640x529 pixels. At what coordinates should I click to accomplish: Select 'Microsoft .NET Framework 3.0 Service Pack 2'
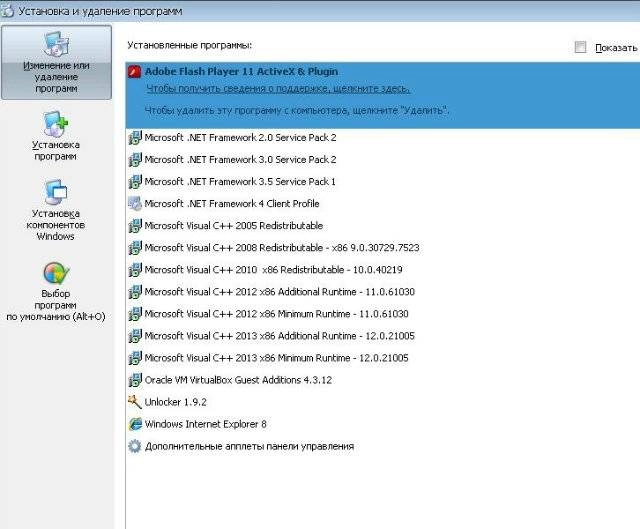click(x=240, y=160)
